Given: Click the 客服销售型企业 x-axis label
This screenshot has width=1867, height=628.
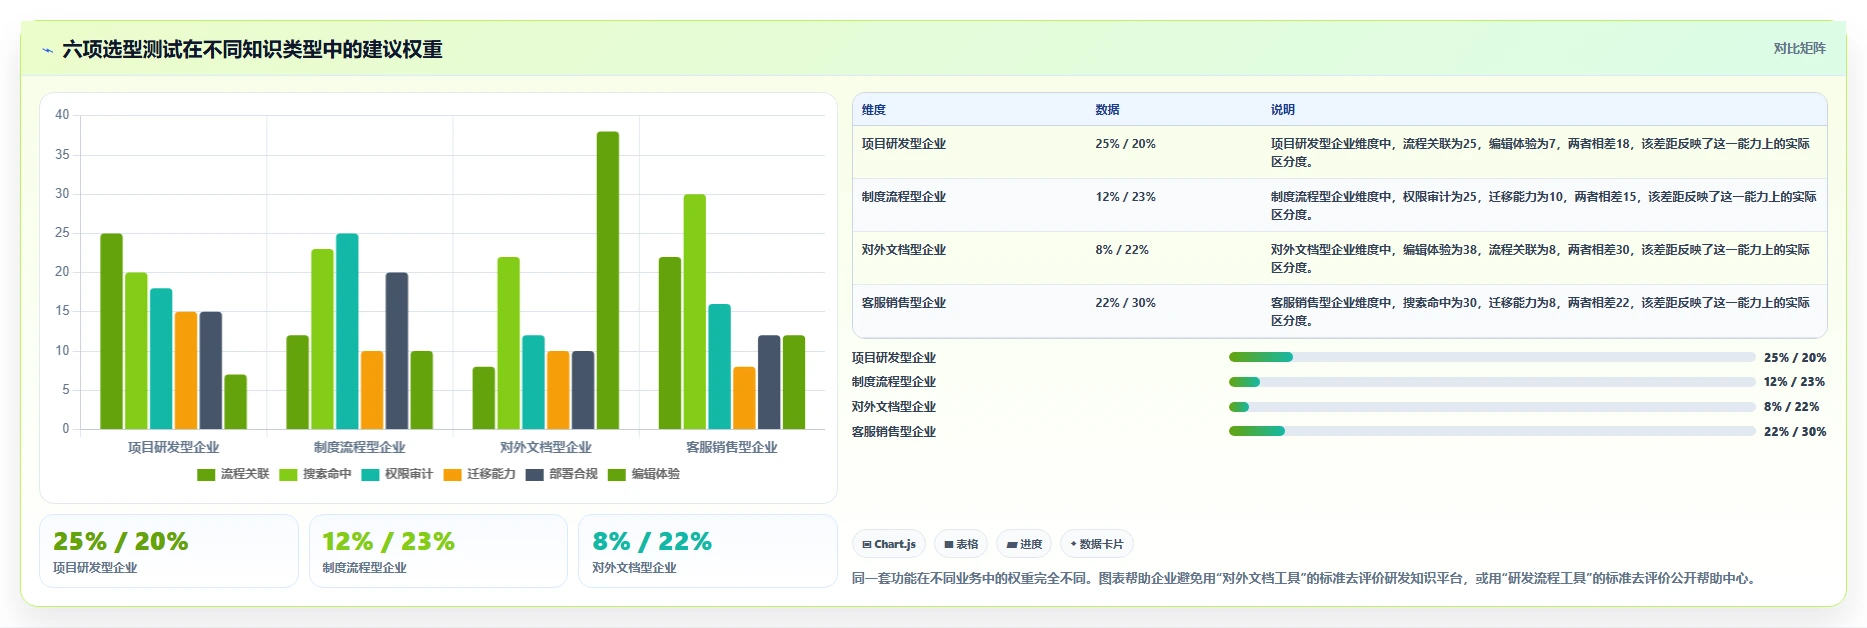Looking at the screenshot, I should [x=732, y=447].
